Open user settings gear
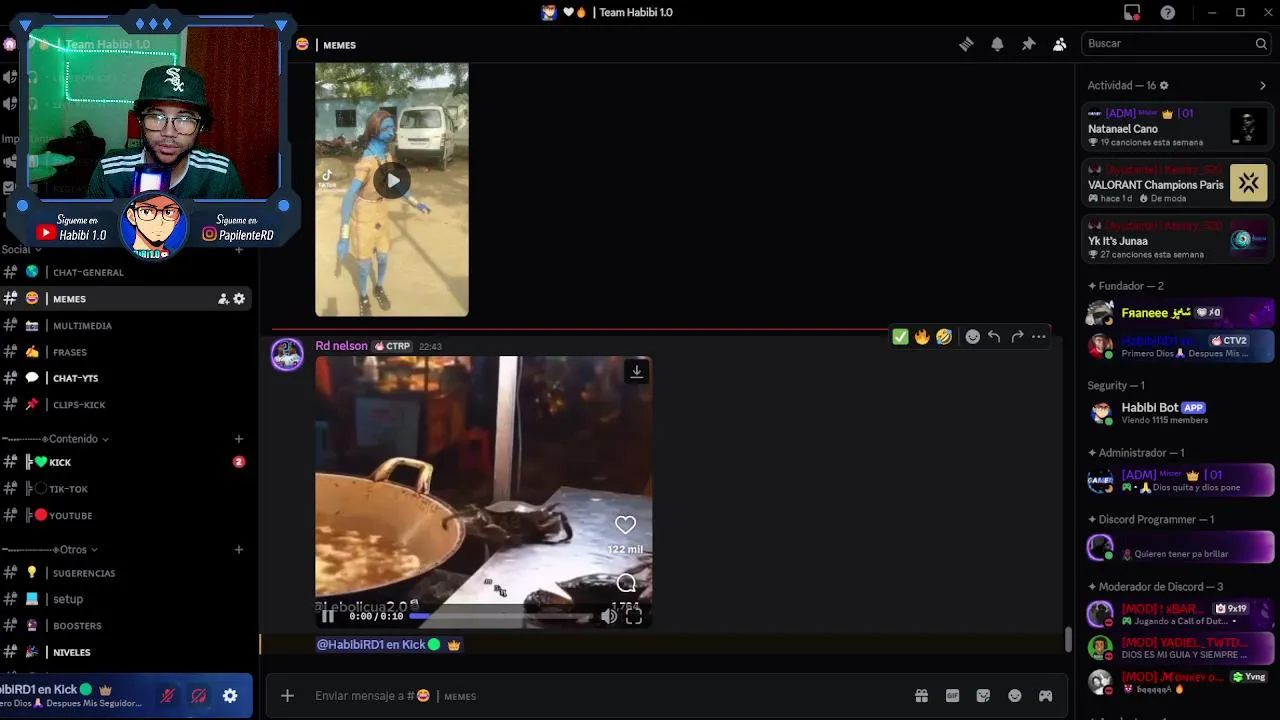 (230, 696)
